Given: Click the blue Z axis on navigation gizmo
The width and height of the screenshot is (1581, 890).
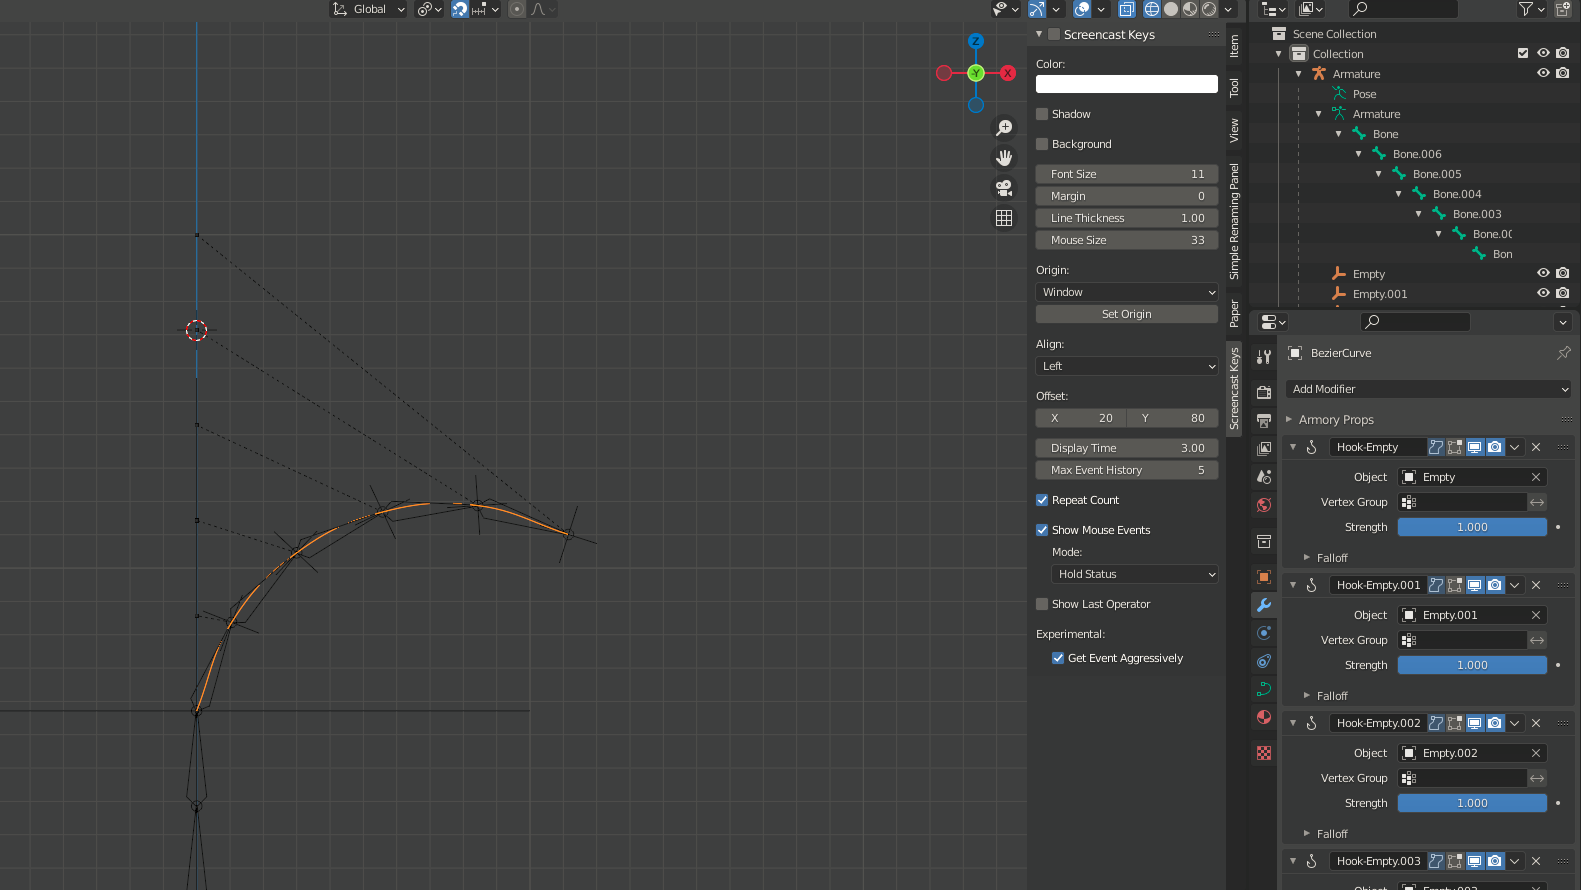Looking at the screenshot, I should (x=976, y=41).
